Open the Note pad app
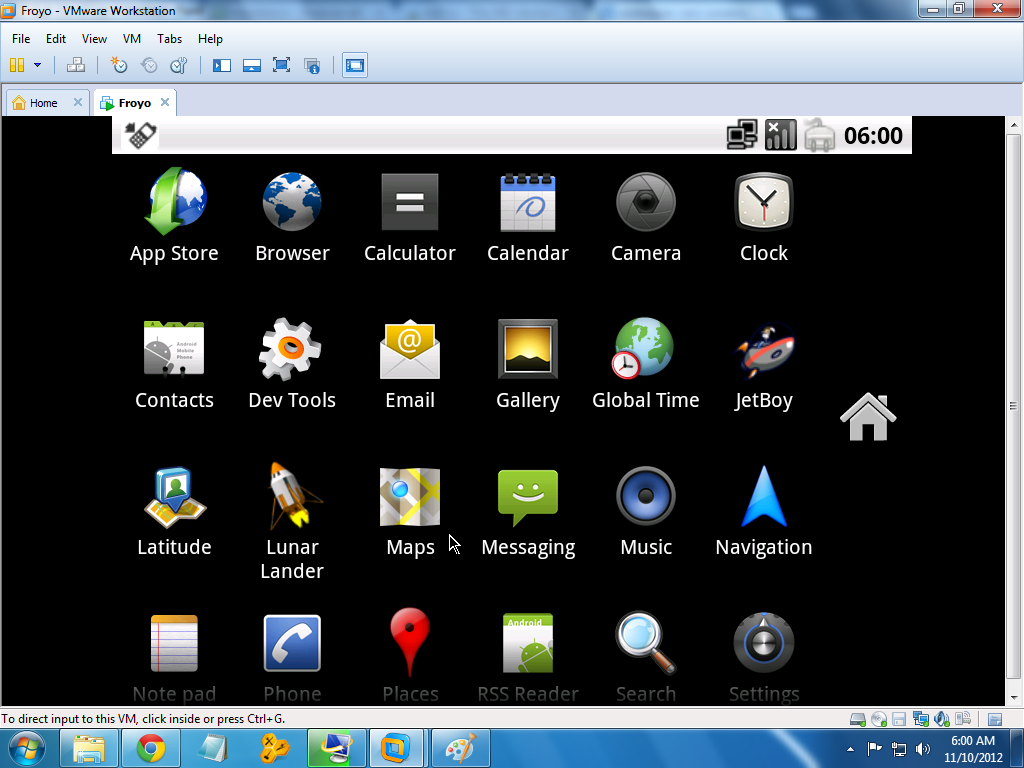This screenshot has width=1024, height=768. click(x=174, y=657)
